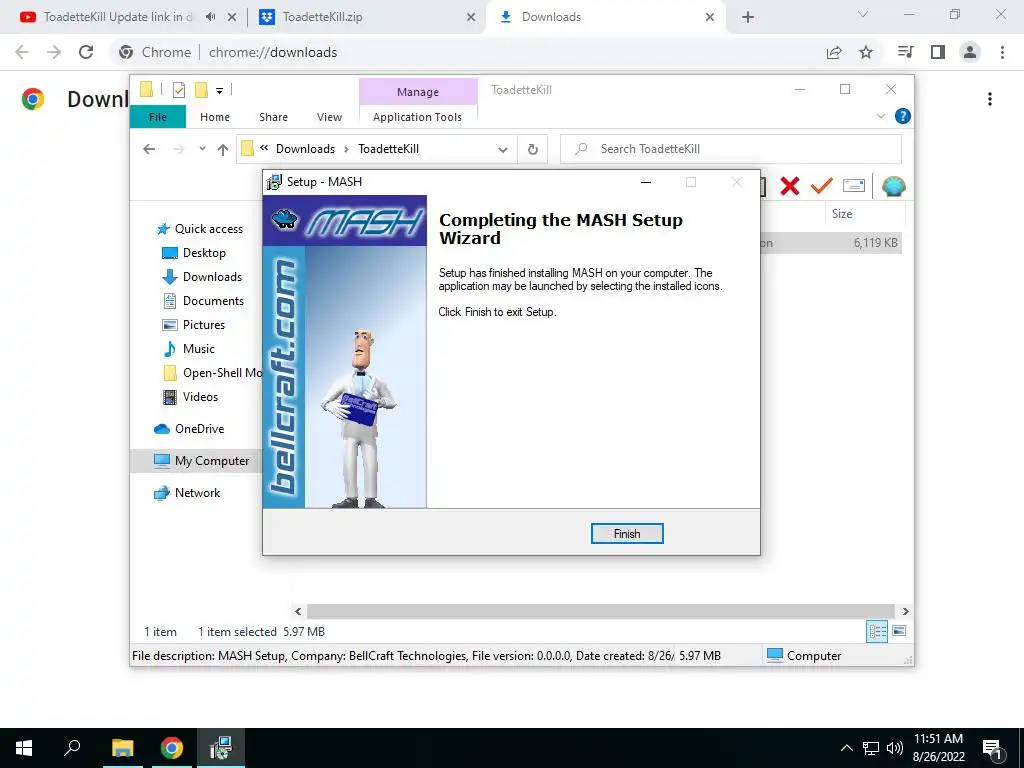The image size is (1024, 768).
Task: Click the horizontal scrollbar in Explorer
Action: pyautogui.click(x=600, y=611)
